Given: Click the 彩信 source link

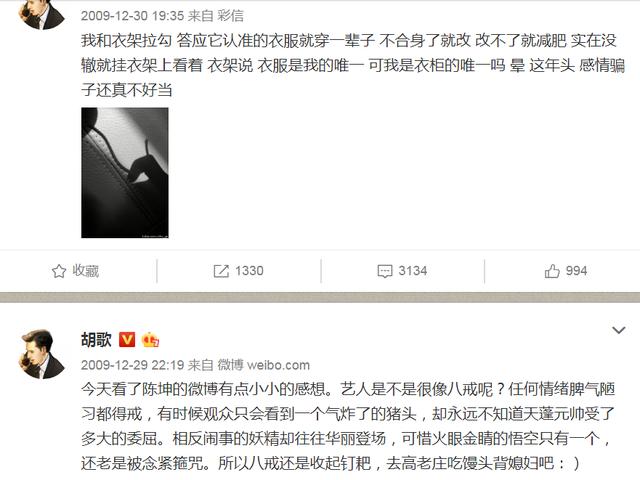Looking at the screenshot, I should coord(230,16).
